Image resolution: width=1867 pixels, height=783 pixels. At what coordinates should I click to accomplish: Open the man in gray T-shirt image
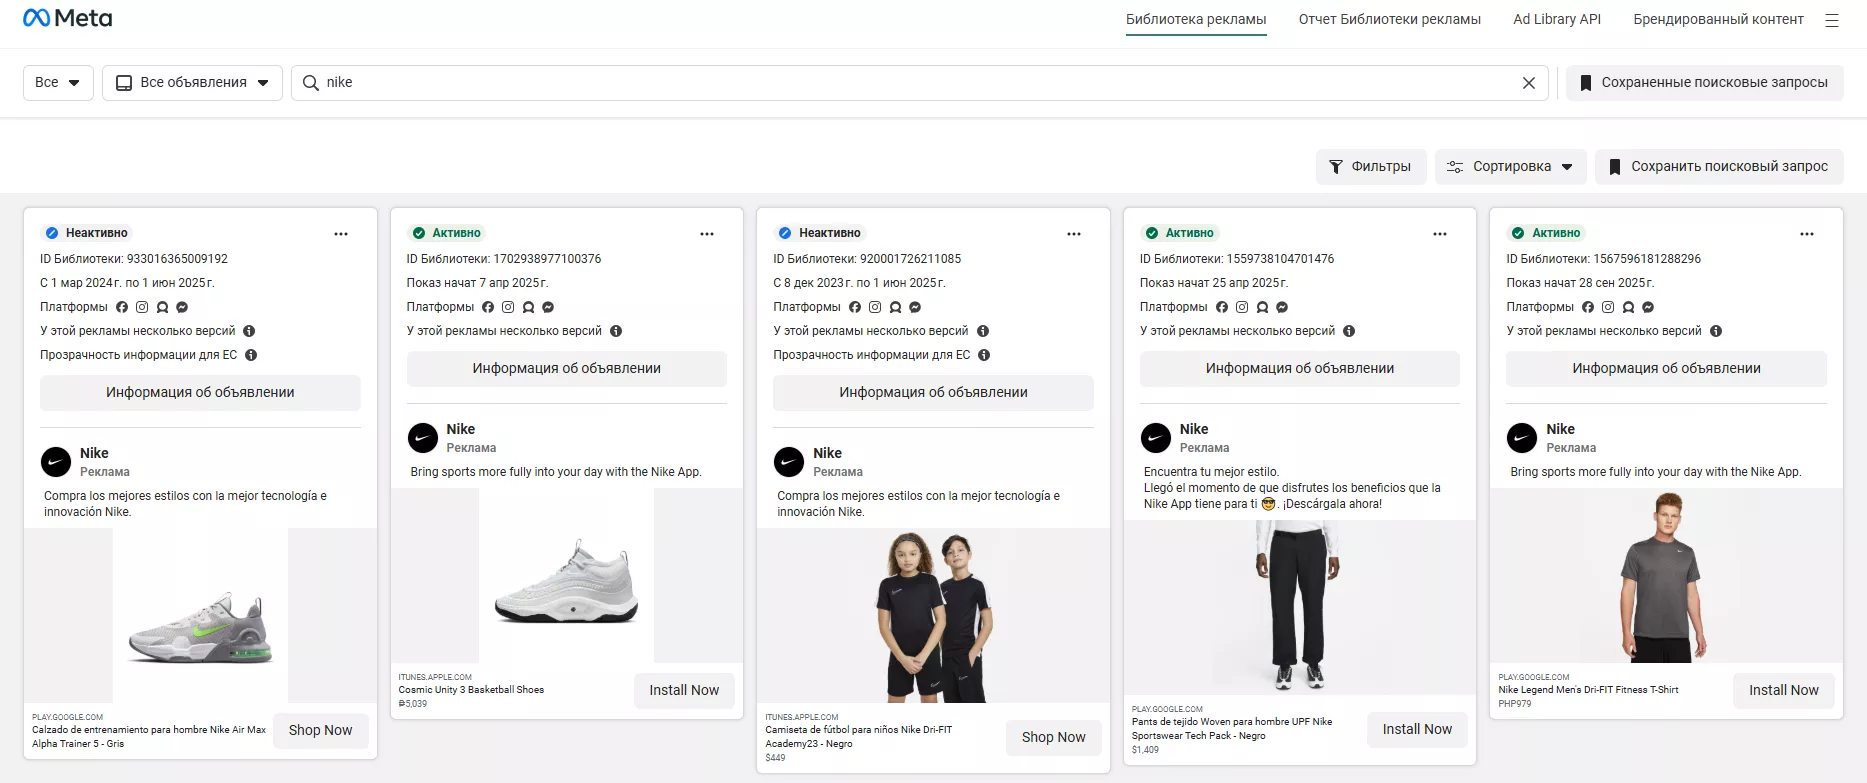[x=1666, y=575]
